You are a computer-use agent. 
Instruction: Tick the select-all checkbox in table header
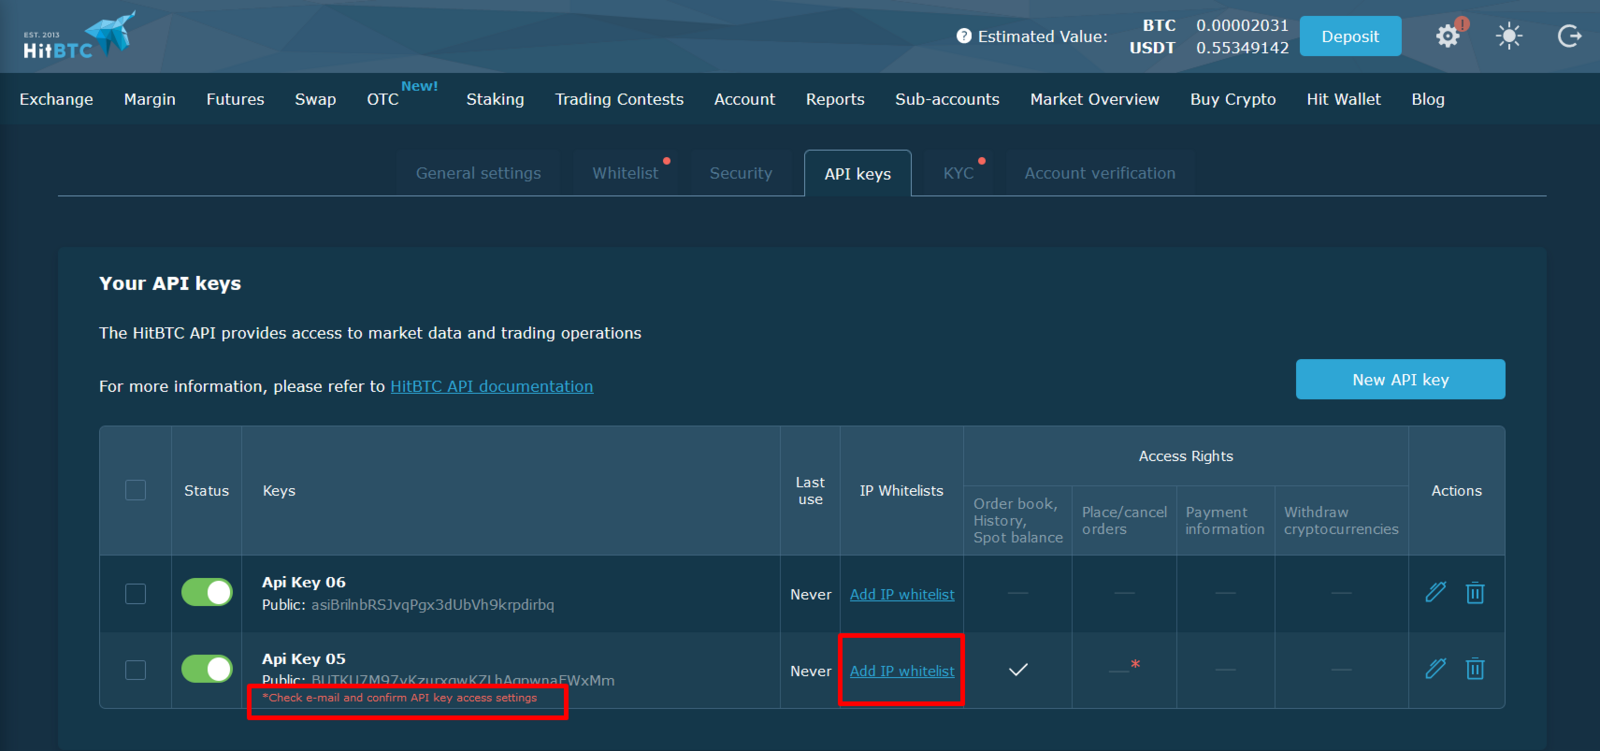point(135,490)
